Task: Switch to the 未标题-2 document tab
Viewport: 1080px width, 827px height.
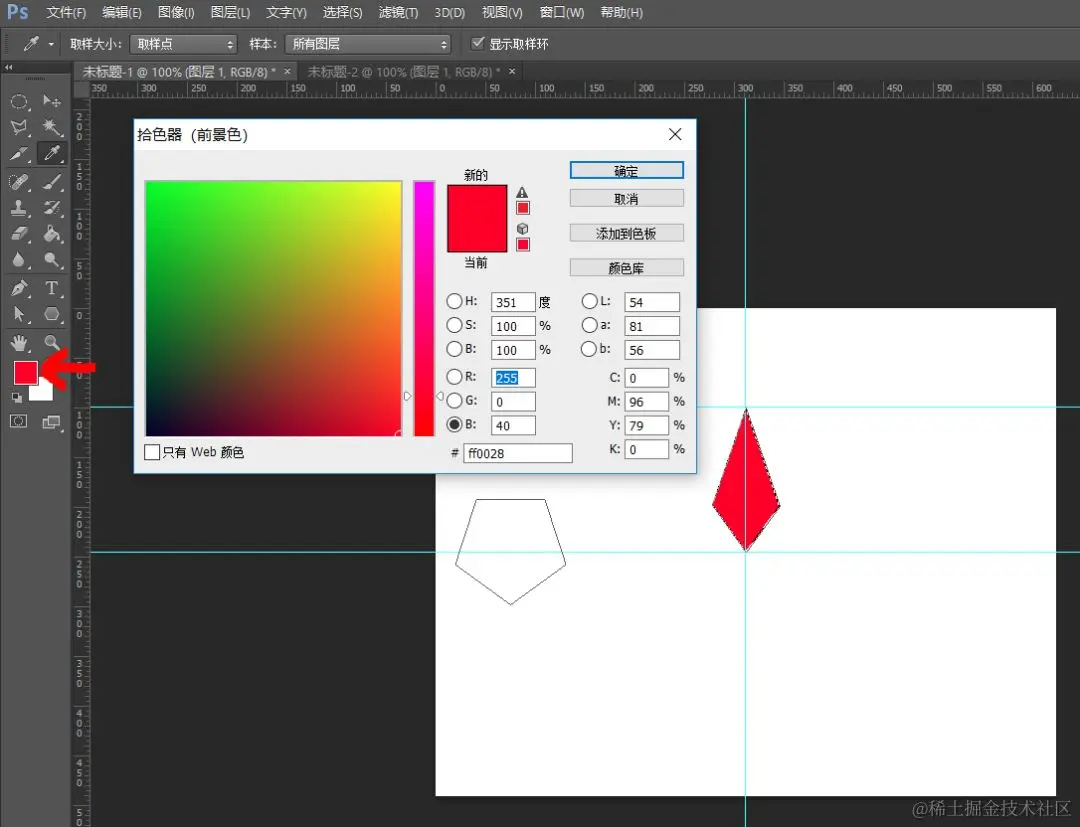Action: (x=404, y=72)
